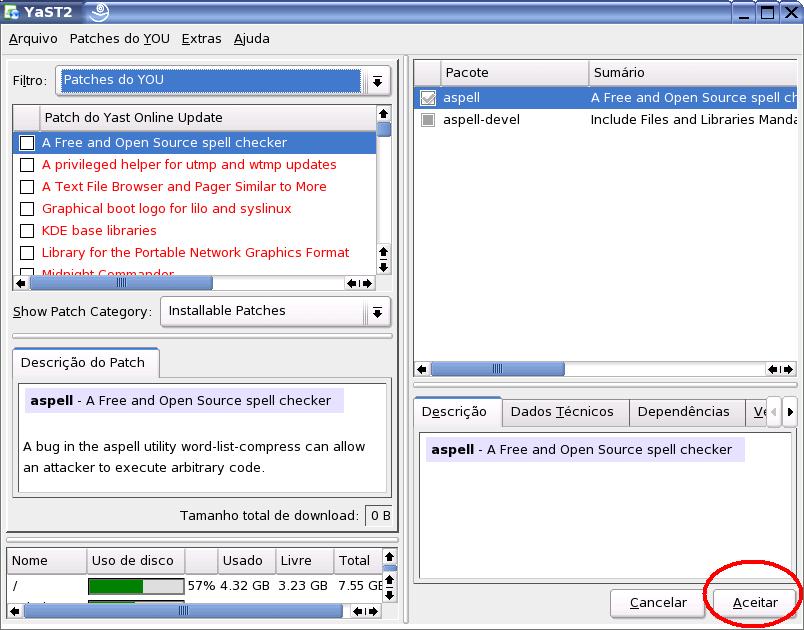Click the Livre column header

click(x=305, y=561)
